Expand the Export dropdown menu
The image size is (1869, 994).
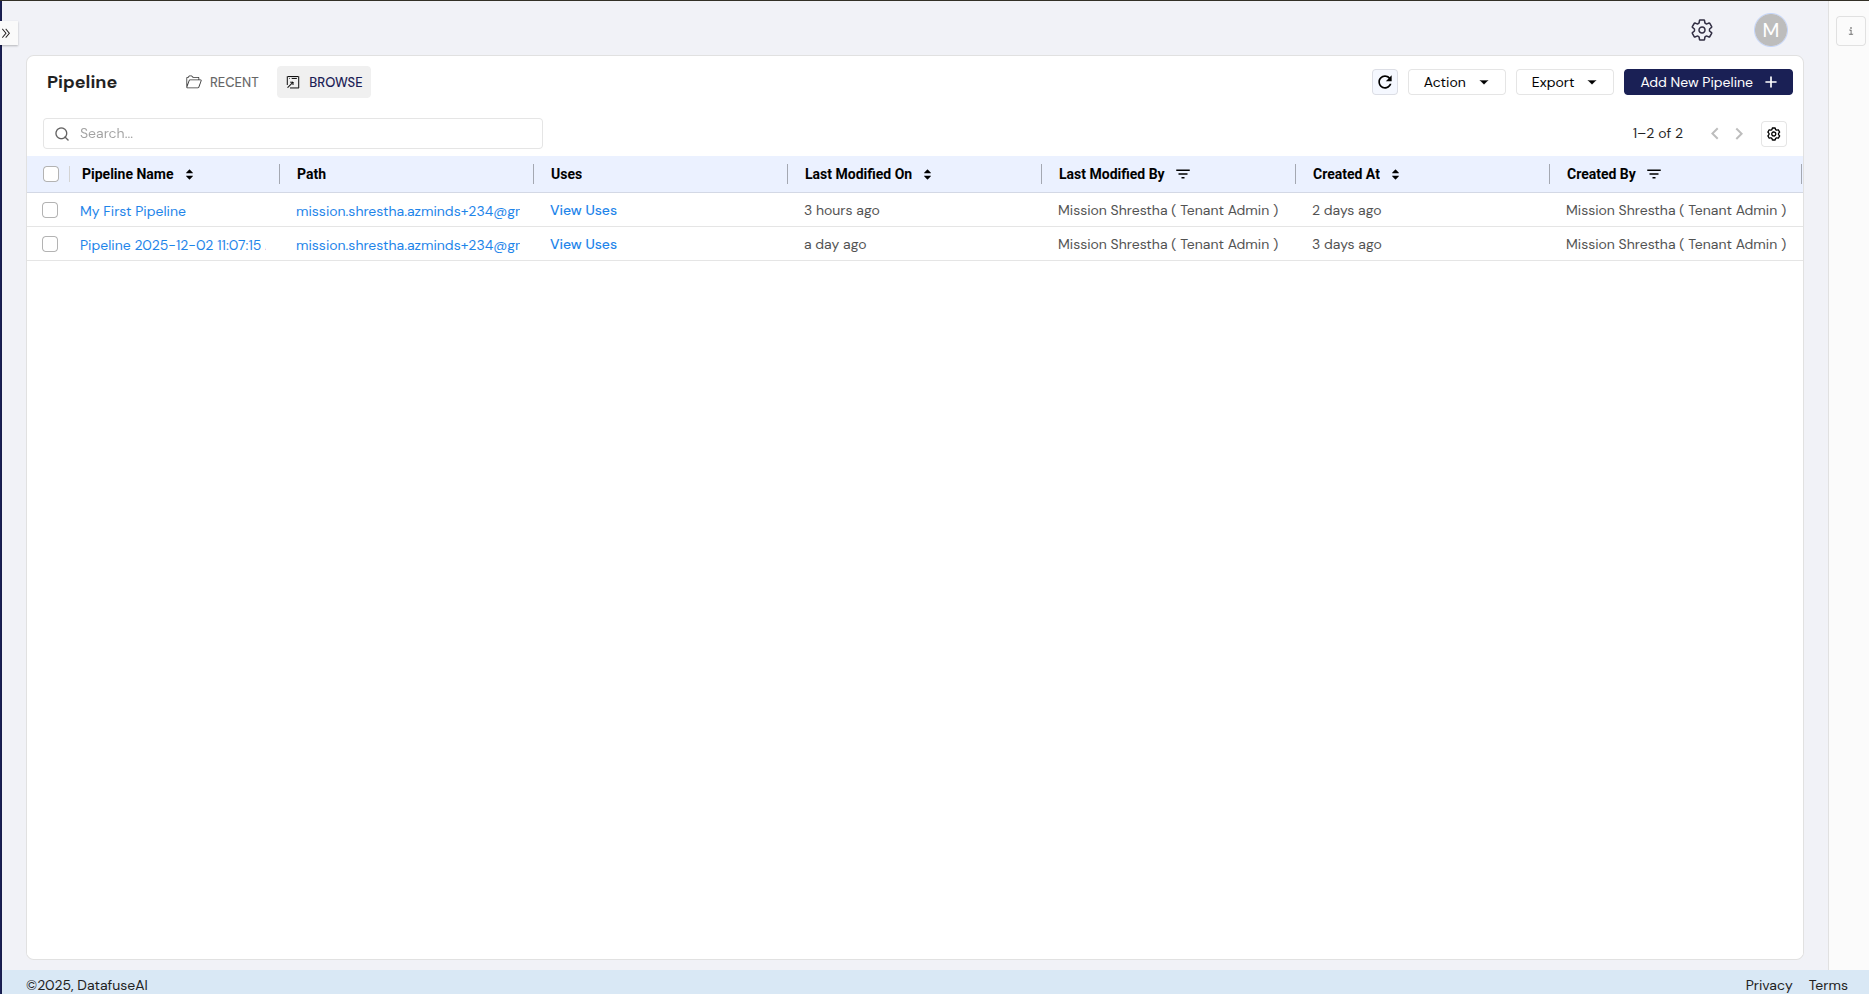(1563, 82)
